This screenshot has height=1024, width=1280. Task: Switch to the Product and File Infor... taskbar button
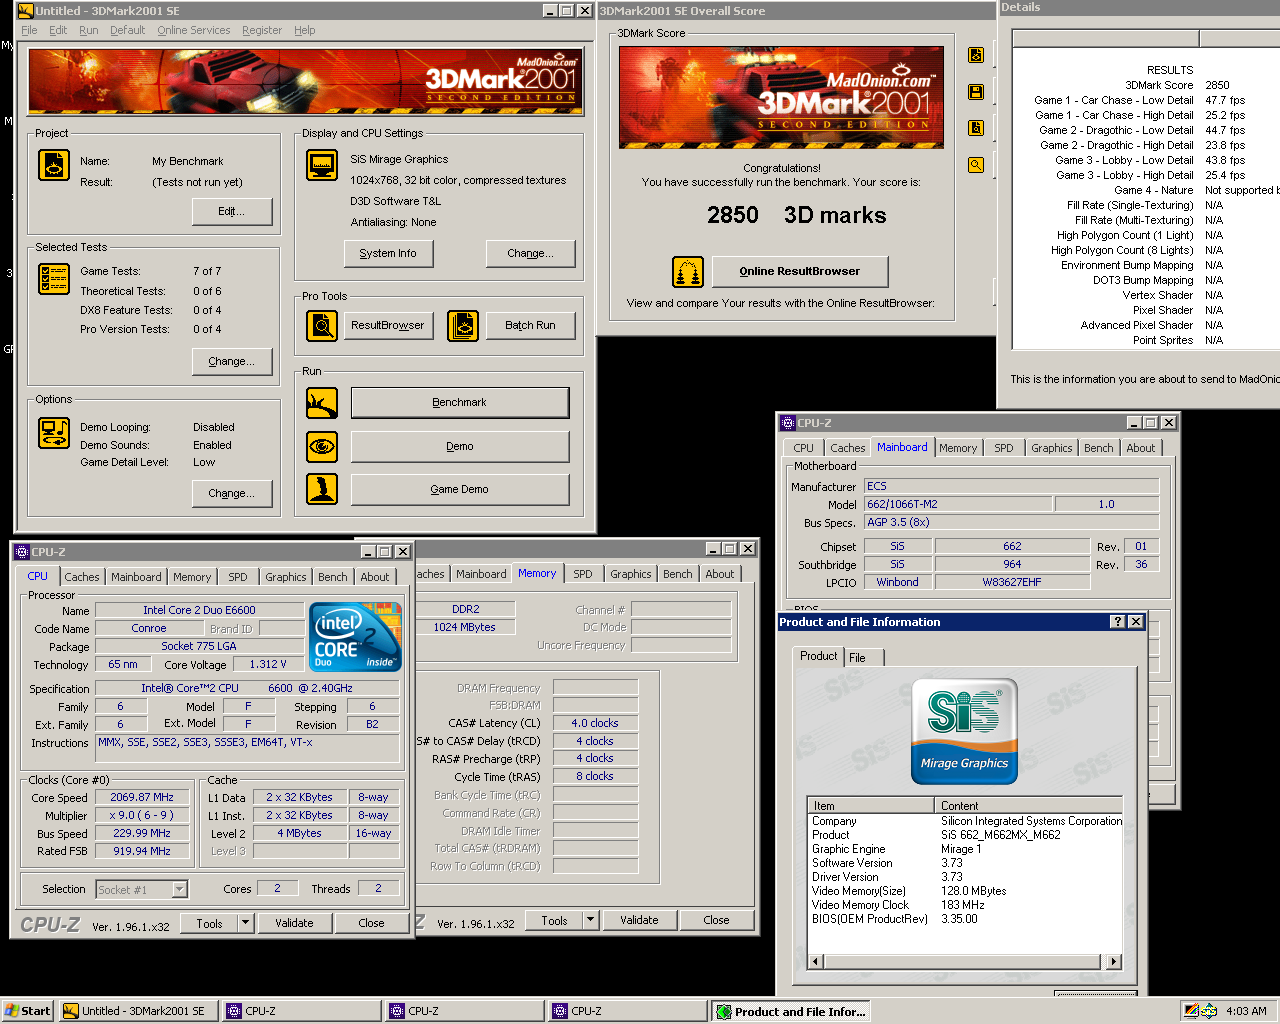pyautogui.click(x=790, y=1011)
